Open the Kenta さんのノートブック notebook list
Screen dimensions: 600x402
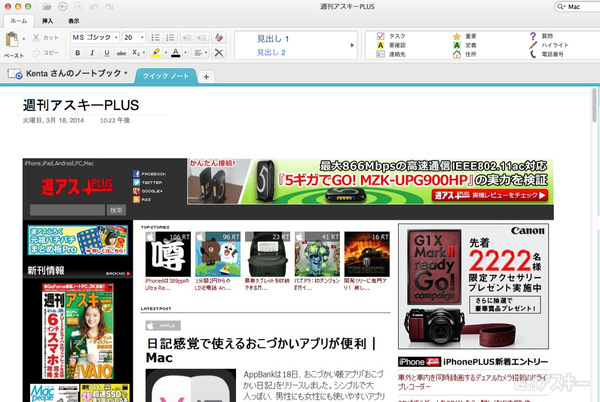tap(77, 73)
